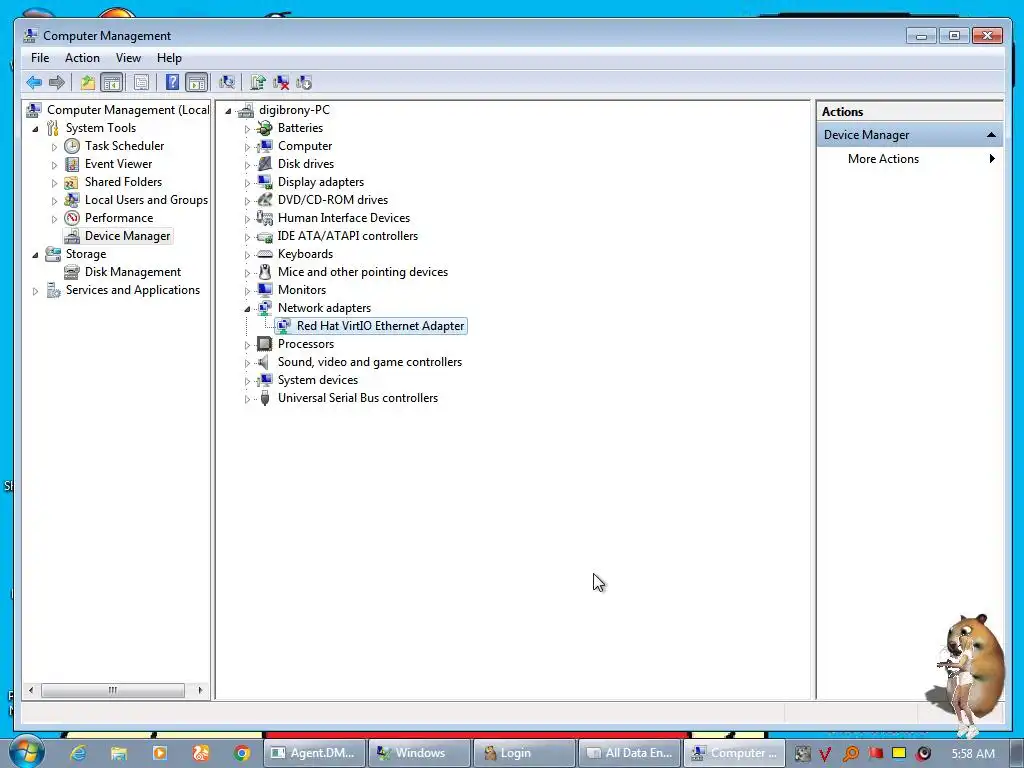Image resolution: width=1024 pixels, height=768 pixels.
Task: Click the Monitors category icon
Action: click(264, 289)
